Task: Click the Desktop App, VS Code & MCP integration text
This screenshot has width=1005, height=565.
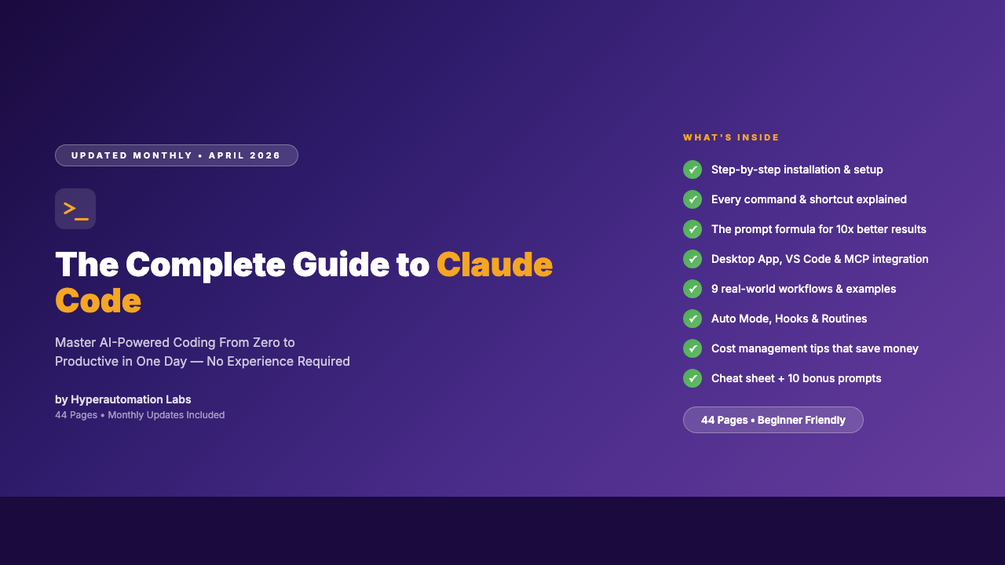Action: (x=820, y=259)
